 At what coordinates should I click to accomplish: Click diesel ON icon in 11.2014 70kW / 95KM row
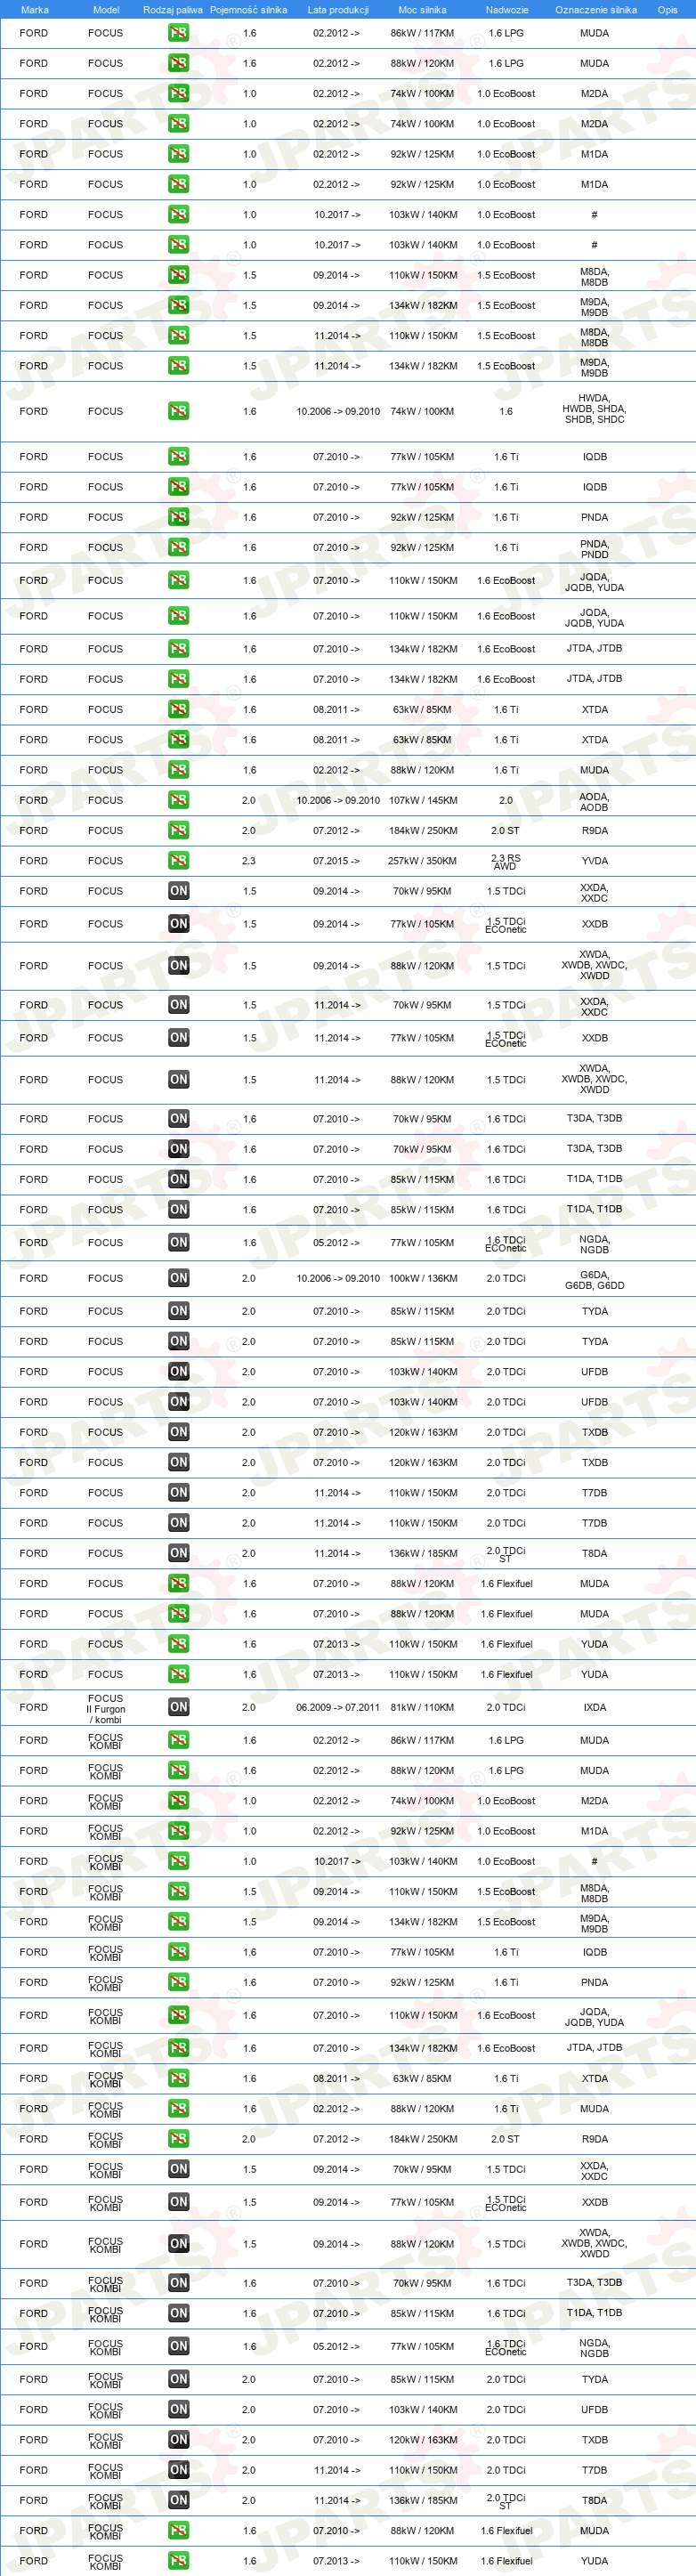coord(179,1005)
